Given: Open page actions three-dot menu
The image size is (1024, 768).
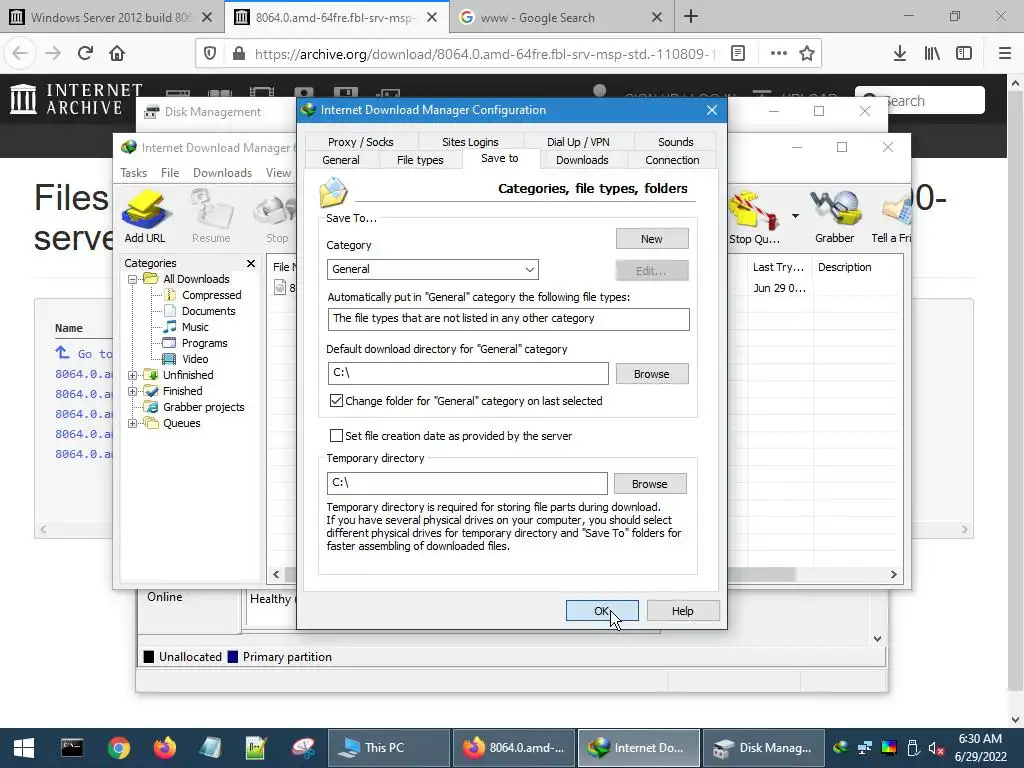Looking at the screenshot, I should (x=778, y=54).
